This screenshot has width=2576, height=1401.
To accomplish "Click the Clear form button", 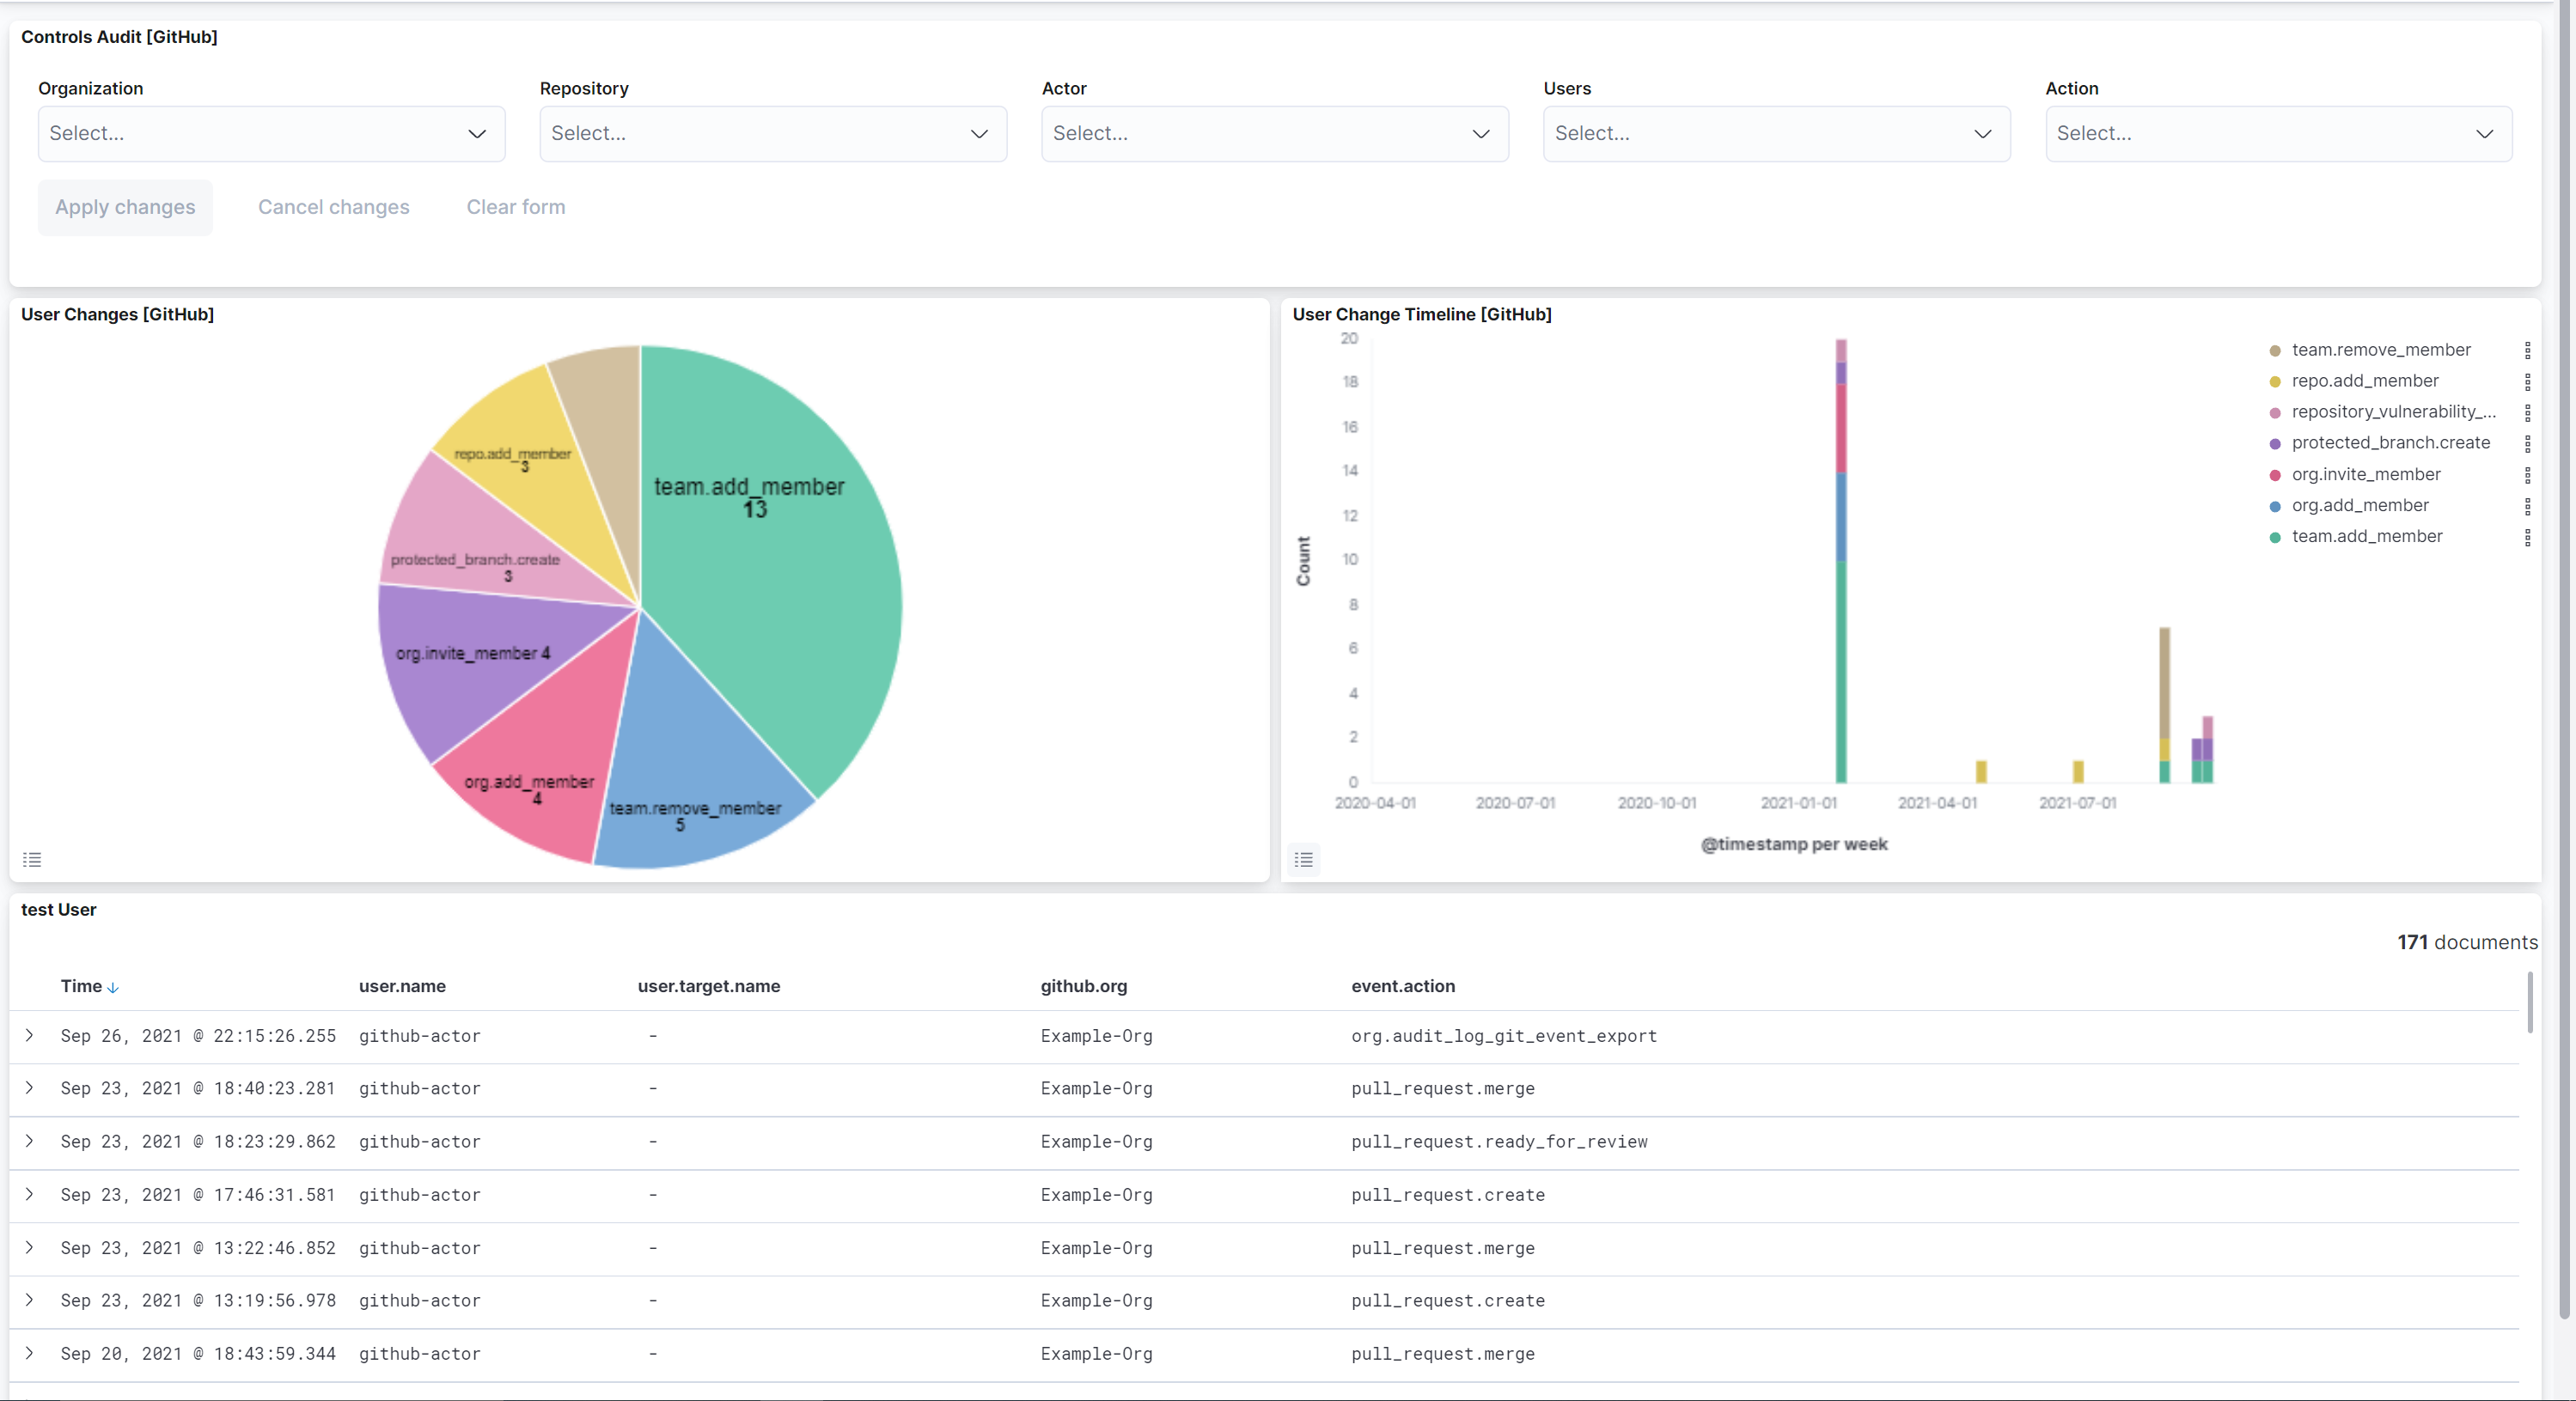I will coord(516,207).
